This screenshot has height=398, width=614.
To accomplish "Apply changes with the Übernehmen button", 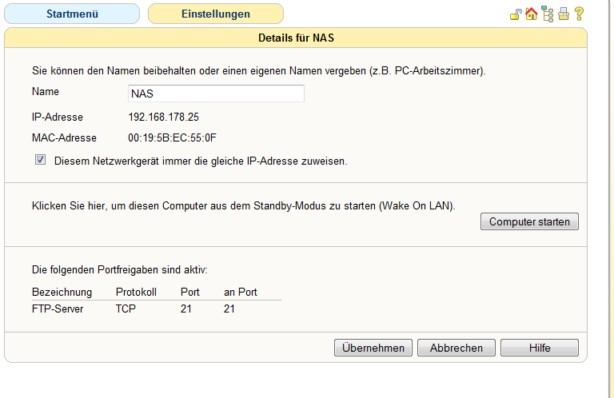I will point(373,348).
